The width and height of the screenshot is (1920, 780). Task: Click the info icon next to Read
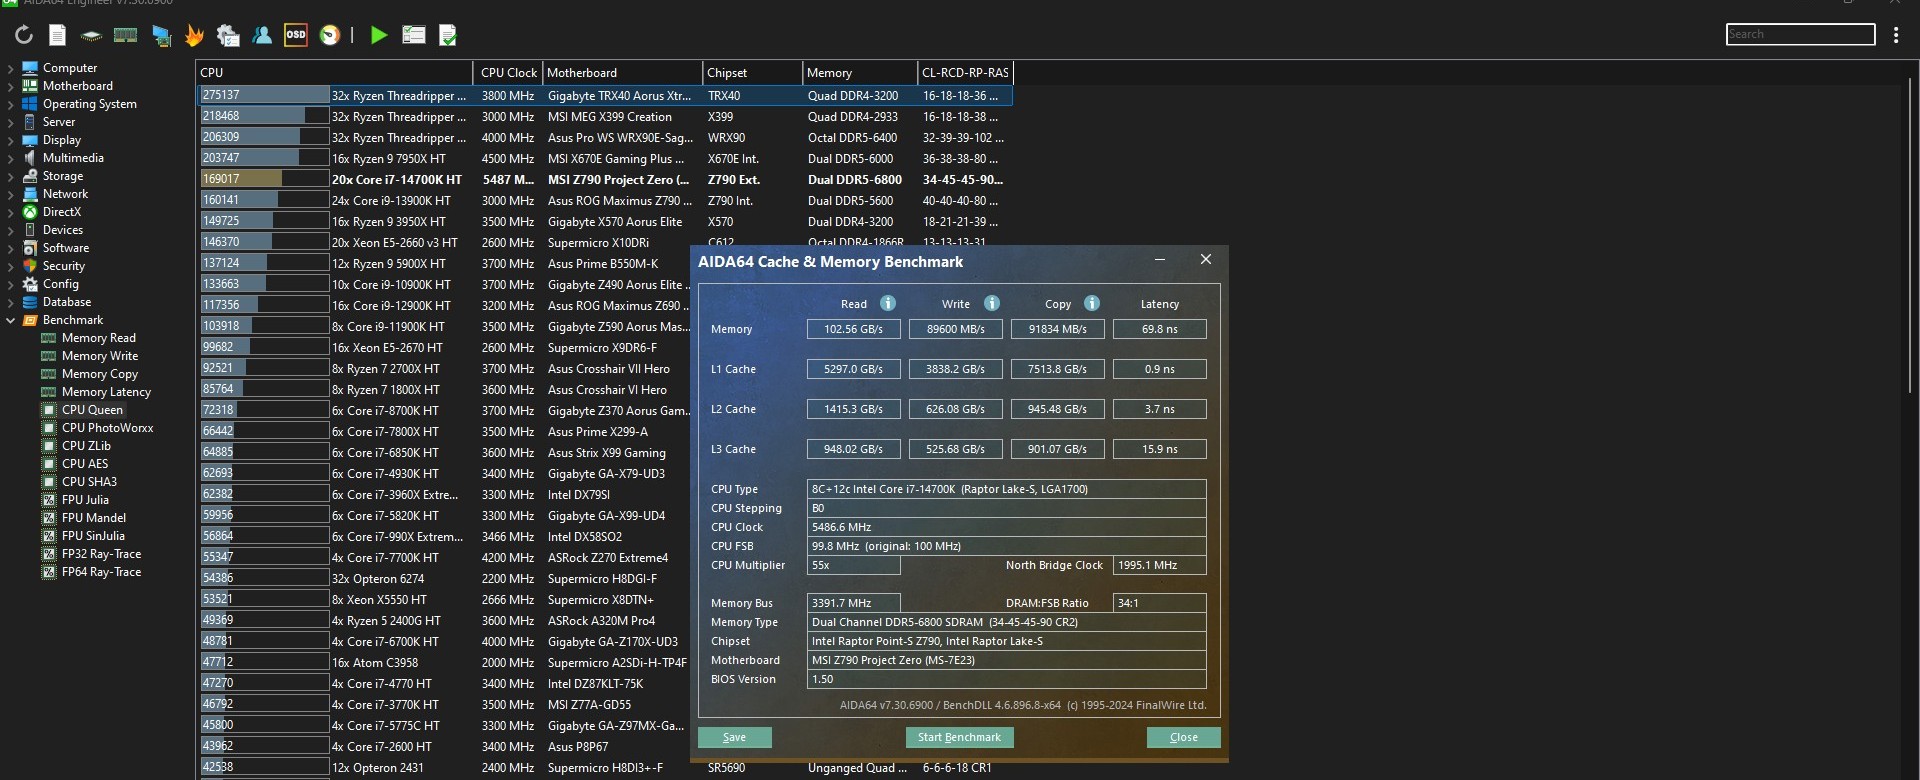click(888, 303)
